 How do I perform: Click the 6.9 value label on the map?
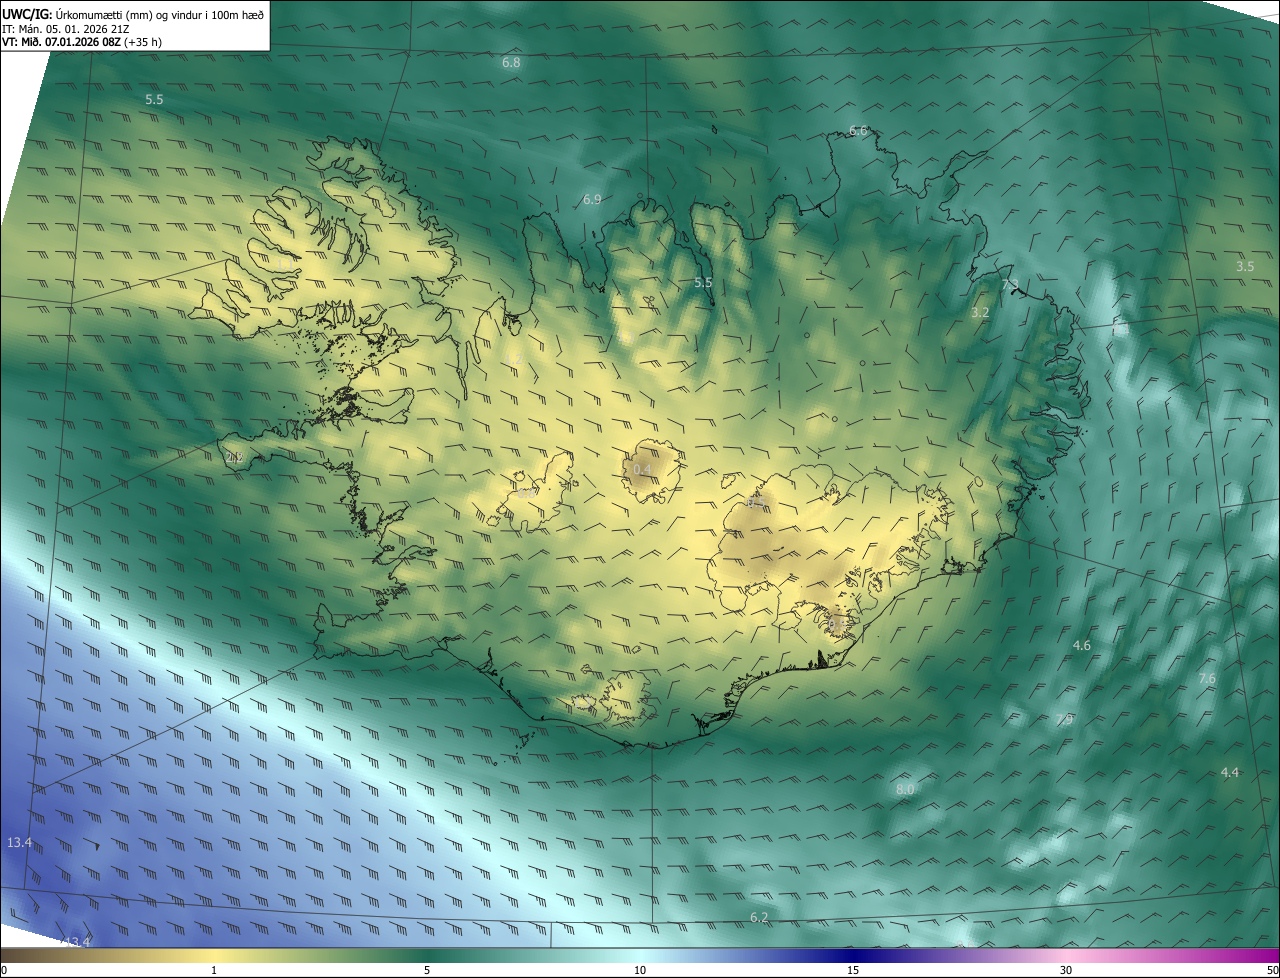pos(592,200)
